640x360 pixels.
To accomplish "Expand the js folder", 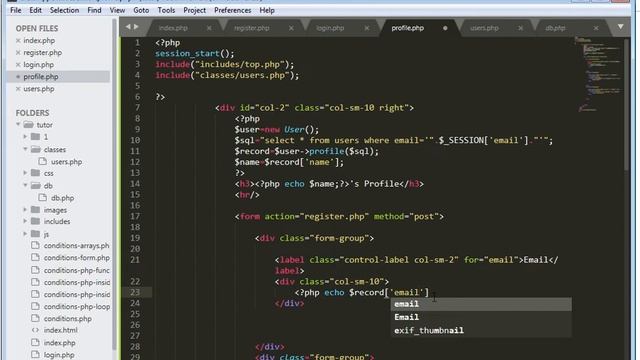I will pos(25,234).
